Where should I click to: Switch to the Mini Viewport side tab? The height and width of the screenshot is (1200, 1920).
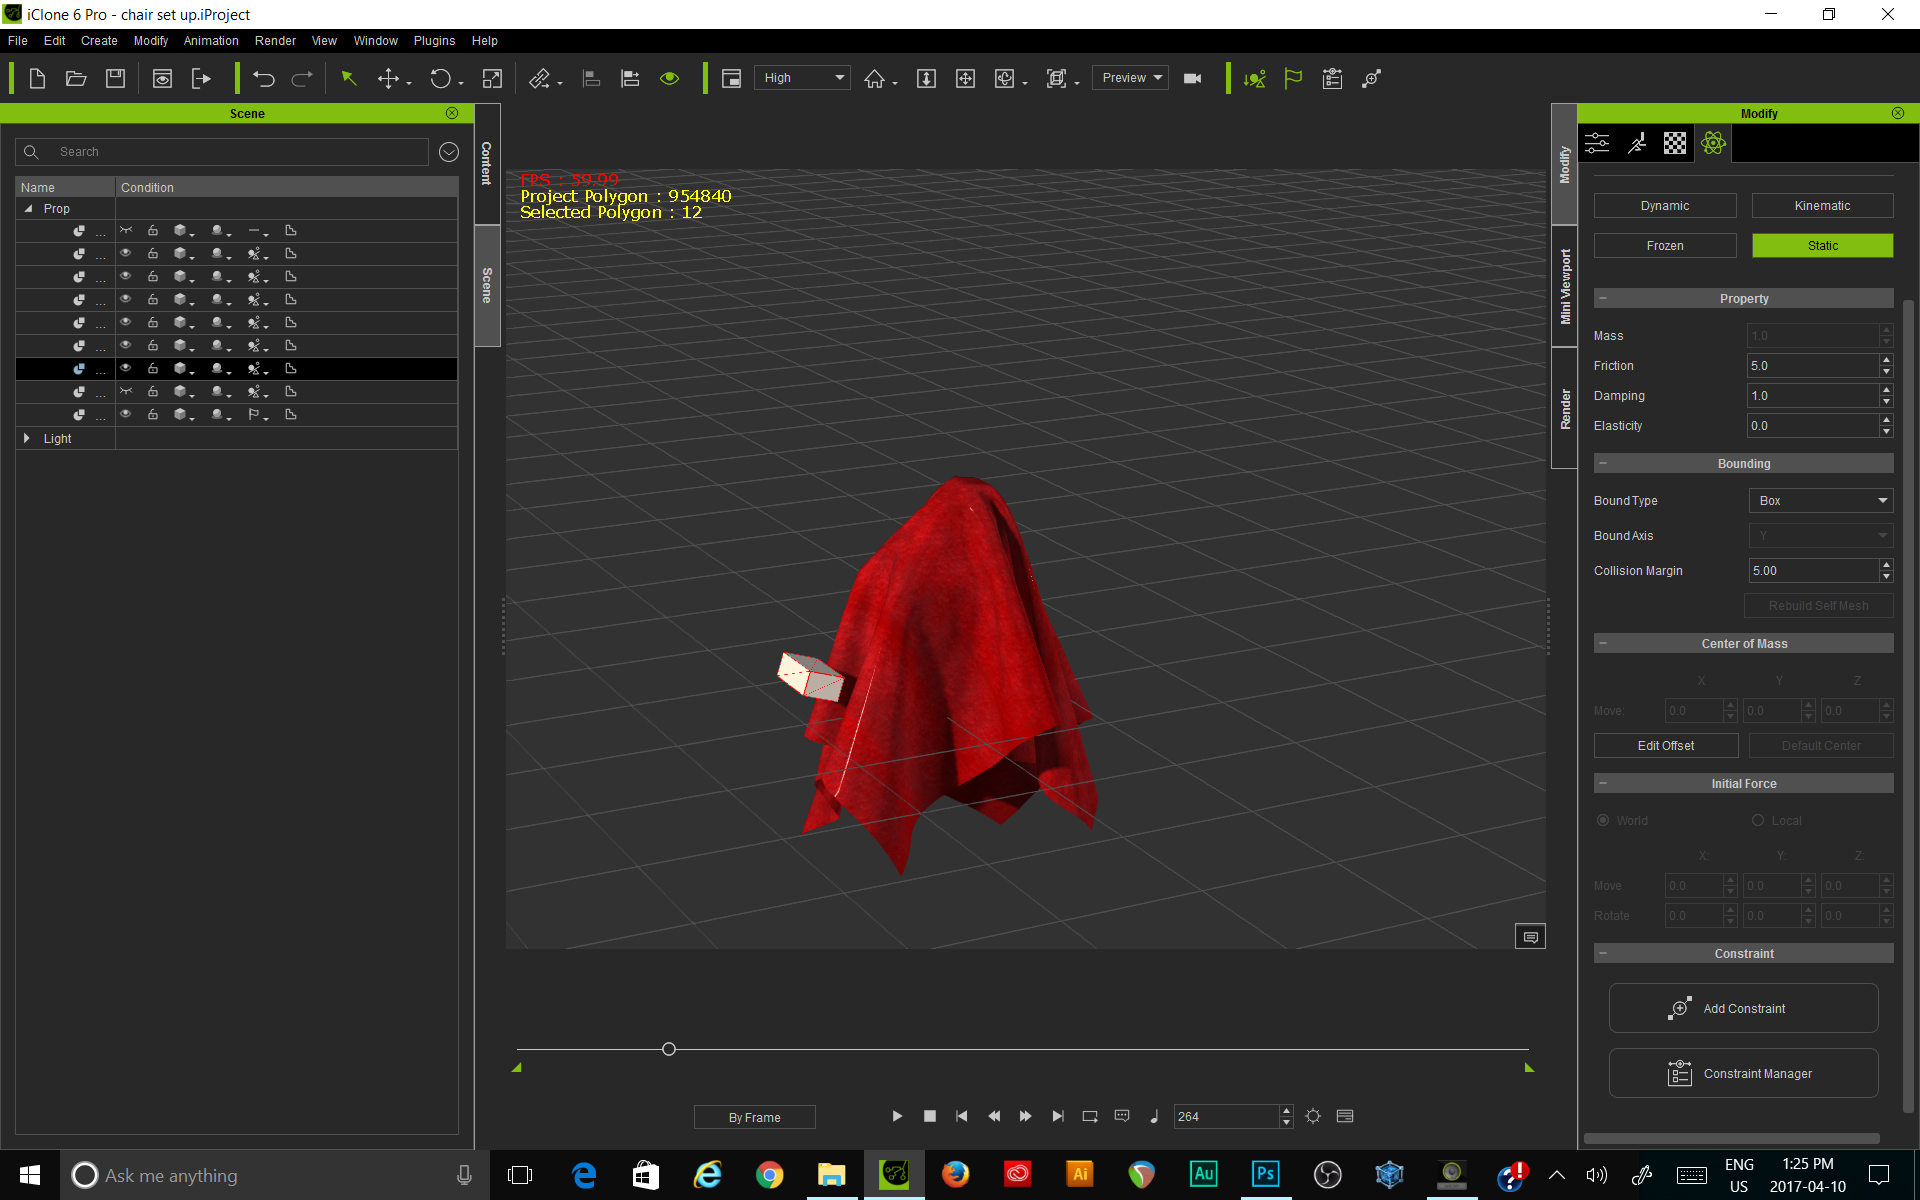(1565, 286)
